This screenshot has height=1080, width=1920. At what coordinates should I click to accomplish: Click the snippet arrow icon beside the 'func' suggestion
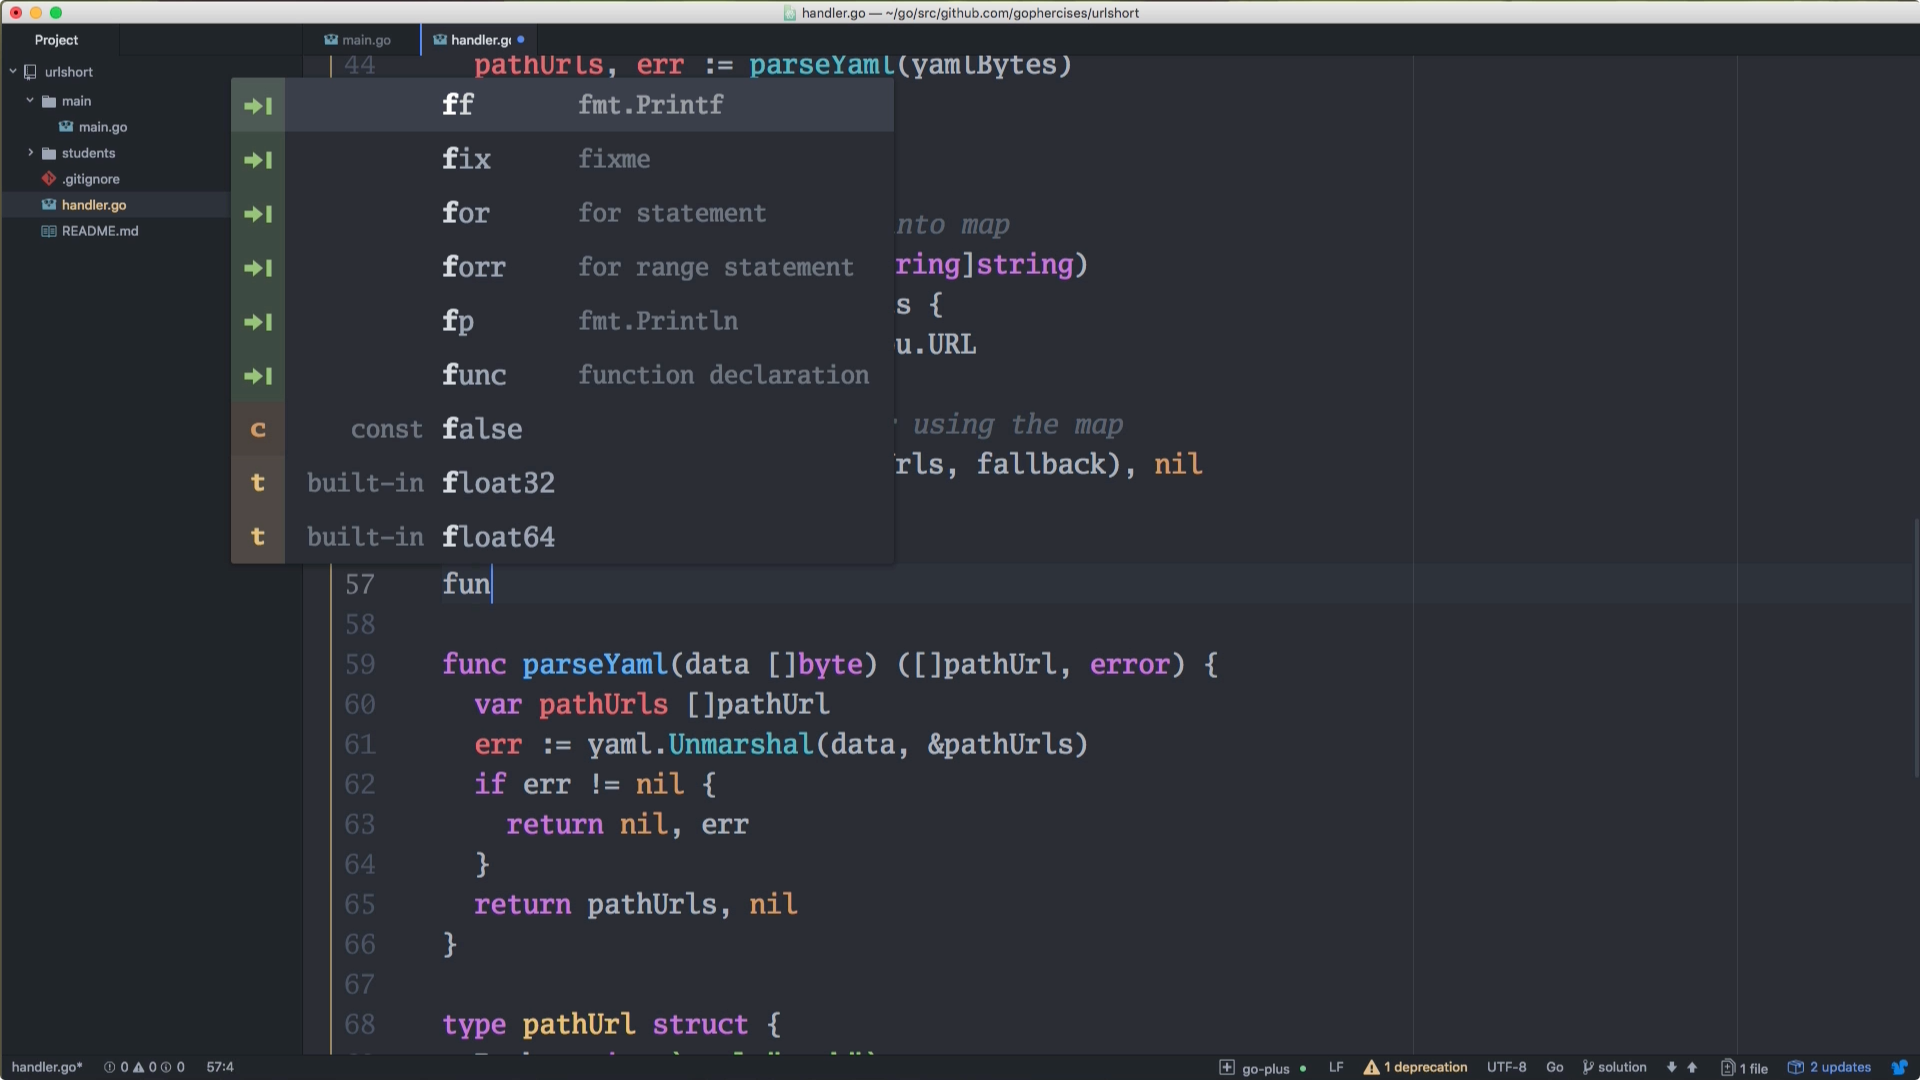pyautogui.click(x=258, y=376)
